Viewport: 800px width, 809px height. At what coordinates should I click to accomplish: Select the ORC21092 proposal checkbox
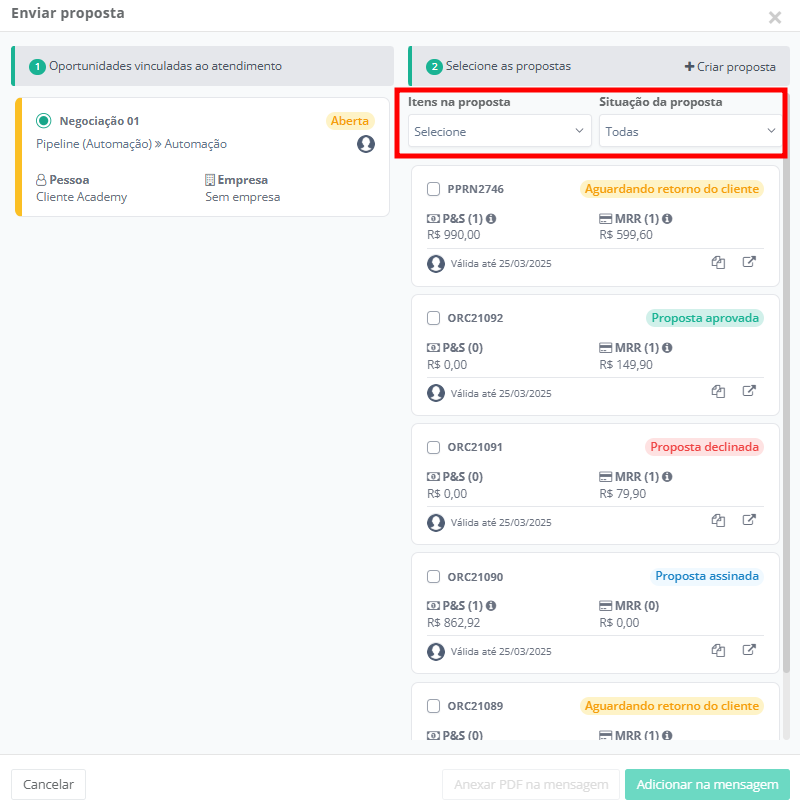coord(434,318)
